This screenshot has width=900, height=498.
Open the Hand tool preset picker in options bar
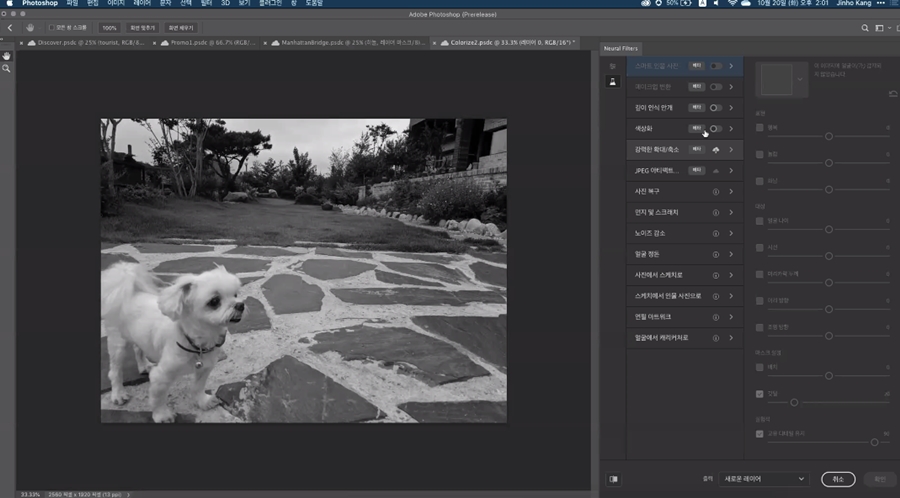[30, 28]
